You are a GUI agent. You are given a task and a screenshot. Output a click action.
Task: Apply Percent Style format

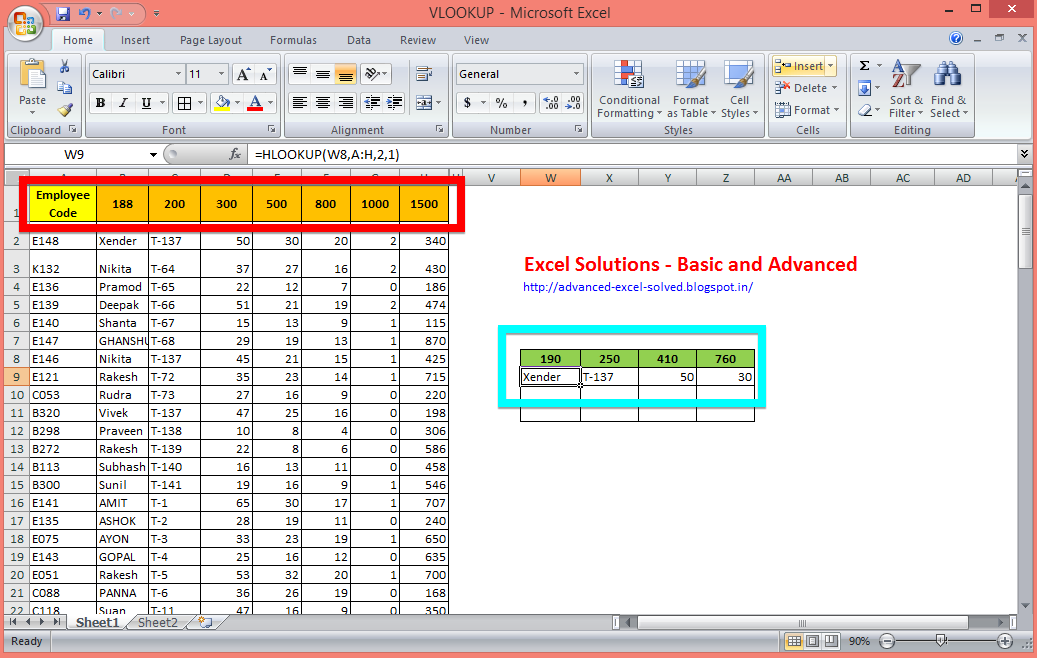click(x=501, y=103)
